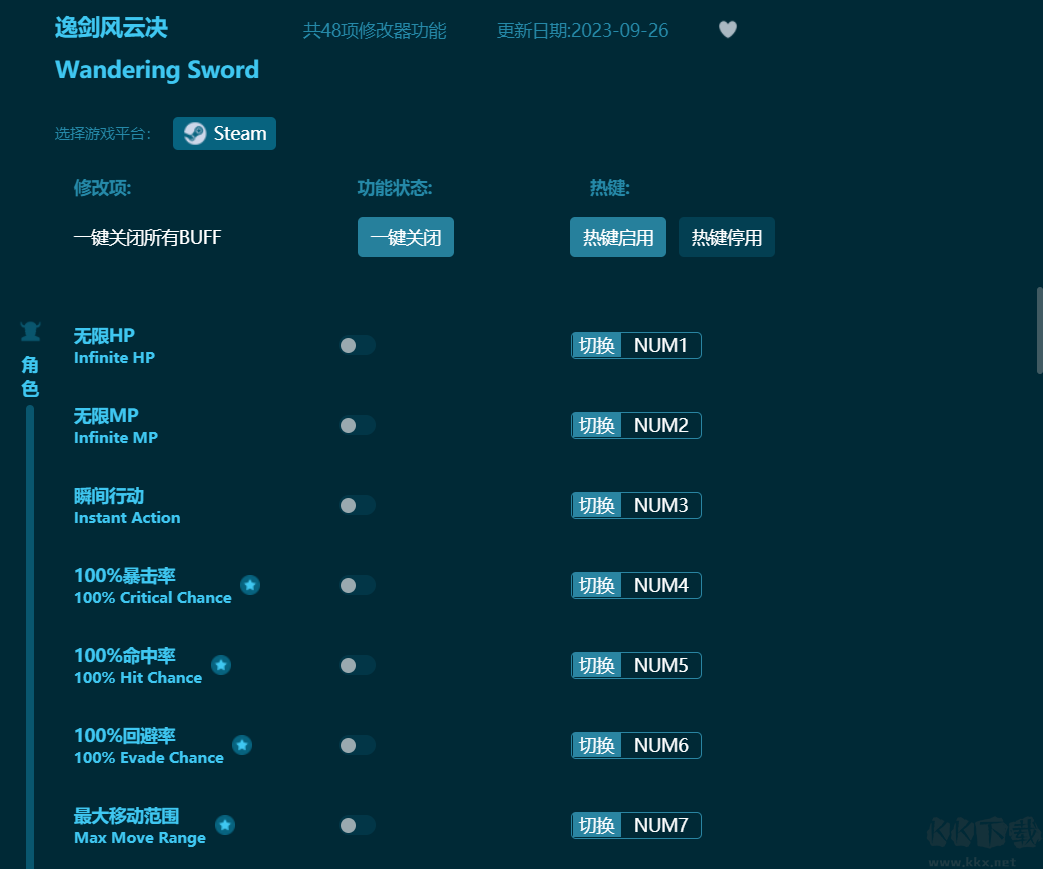1043x869 pixels.
Task: Turn on 100% Evade Chance switch
Action: pyautogui.click(x=357, y=745)
